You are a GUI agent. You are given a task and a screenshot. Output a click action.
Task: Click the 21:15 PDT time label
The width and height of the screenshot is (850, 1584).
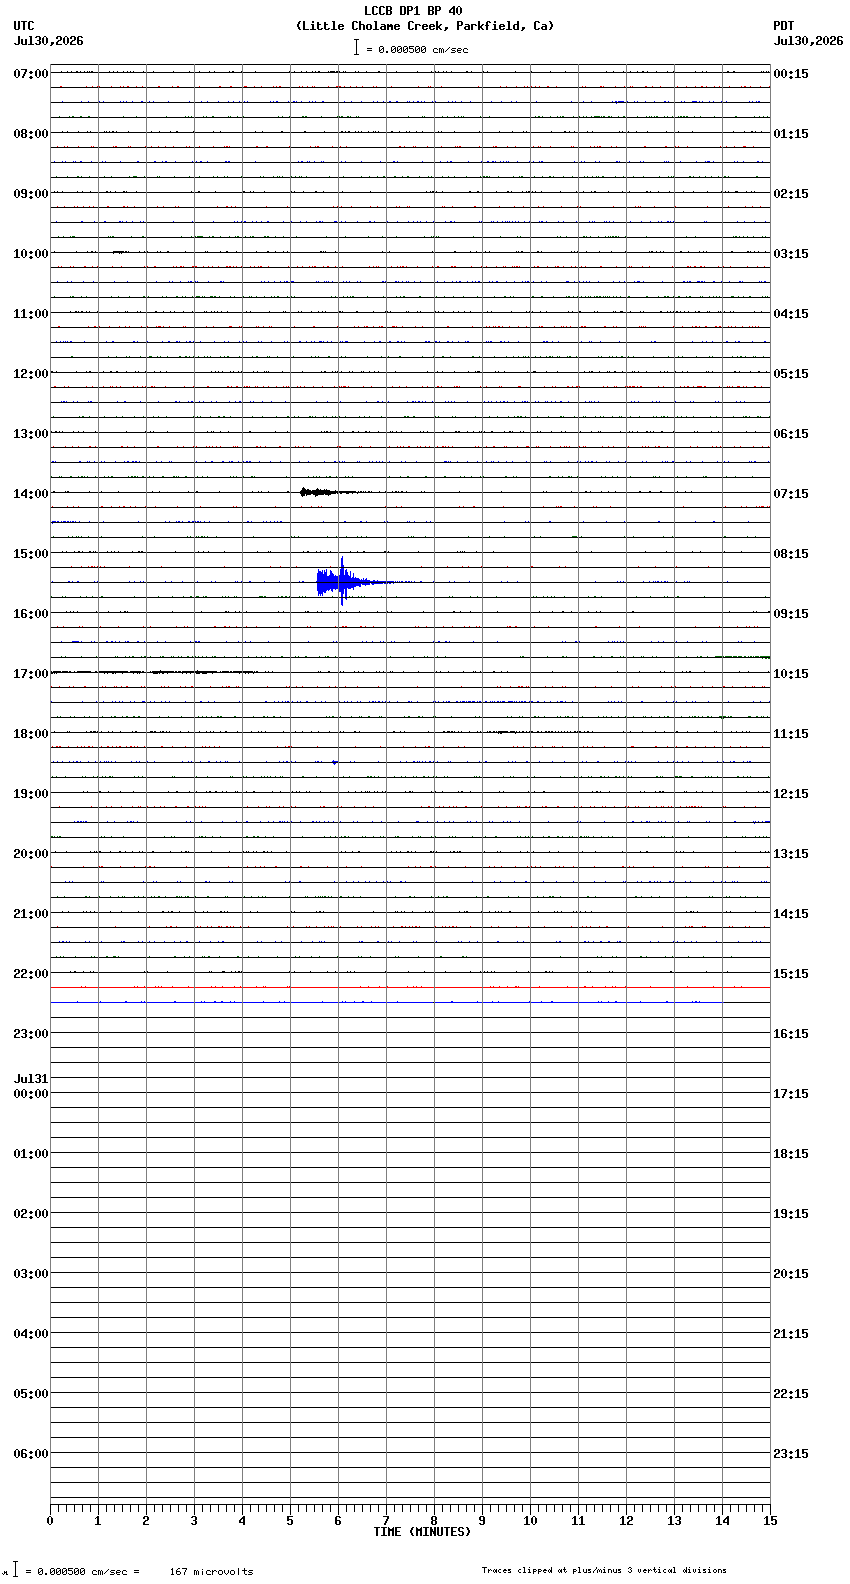tap(791, 1334)
